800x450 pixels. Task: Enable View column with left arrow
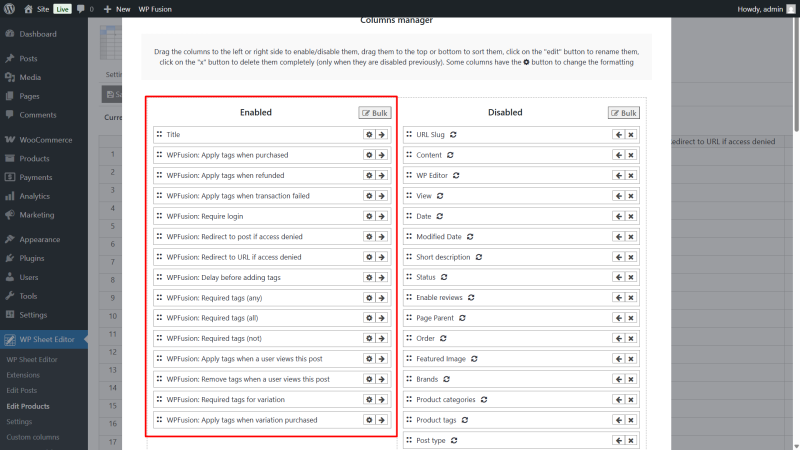(618, 196)
